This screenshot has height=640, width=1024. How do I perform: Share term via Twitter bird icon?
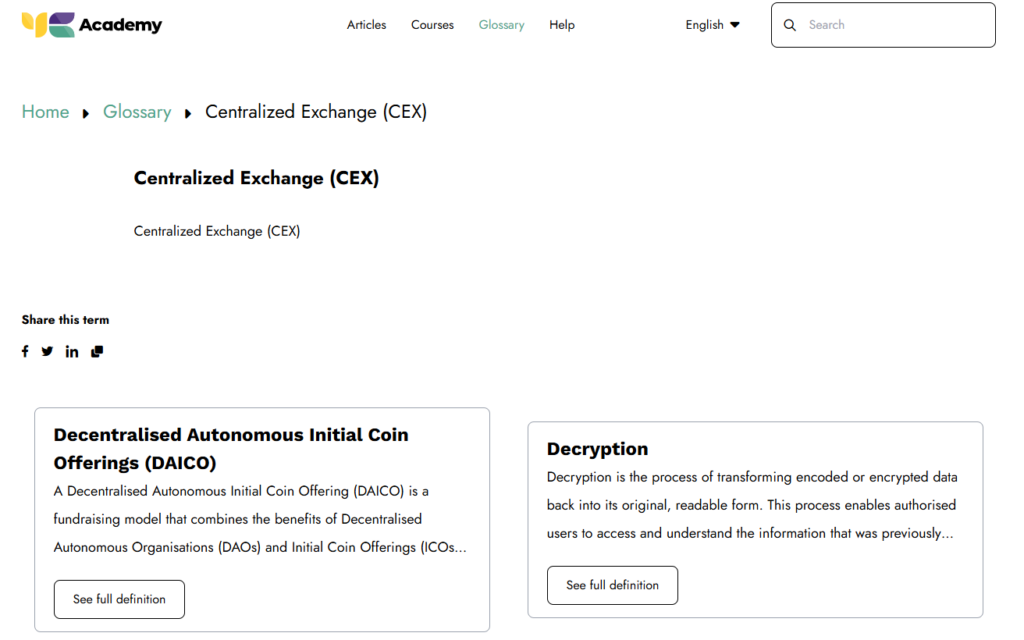tap(47, 351)
